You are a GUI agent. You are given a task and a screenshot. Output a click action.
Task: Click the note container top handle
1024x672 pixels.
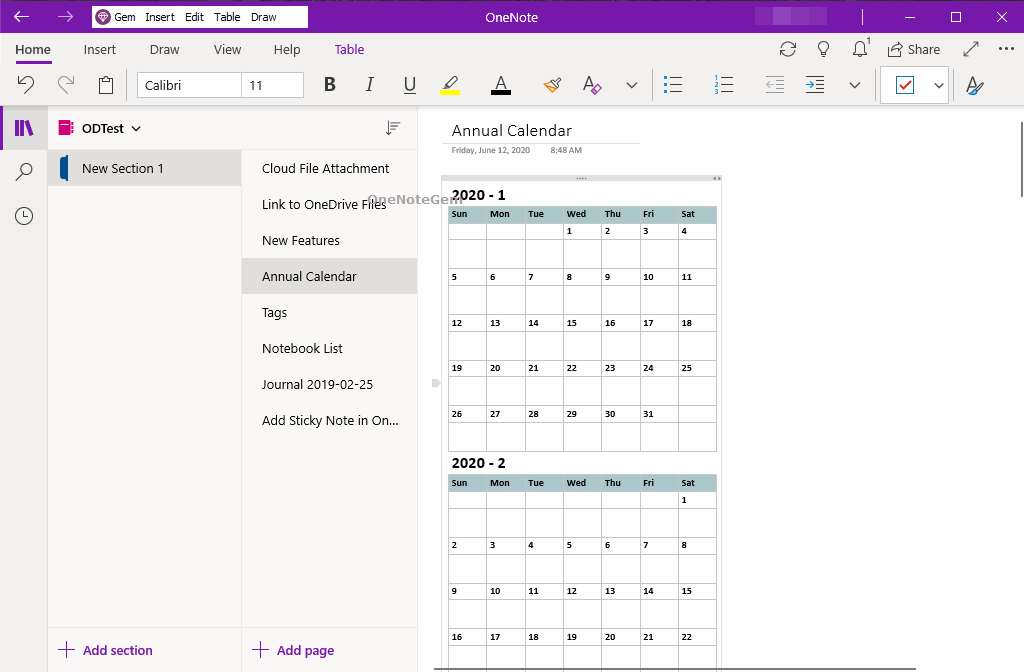(581, 178)
